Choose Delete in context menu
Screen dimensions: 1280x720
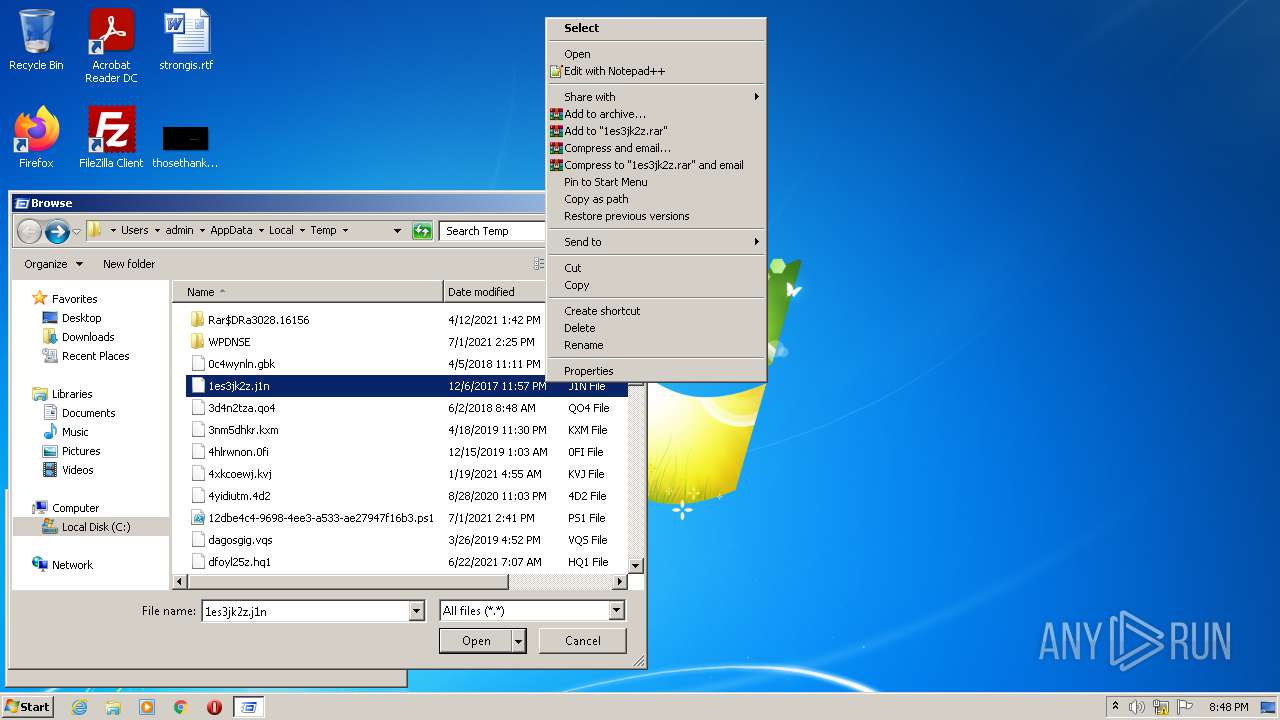point(655,328)
